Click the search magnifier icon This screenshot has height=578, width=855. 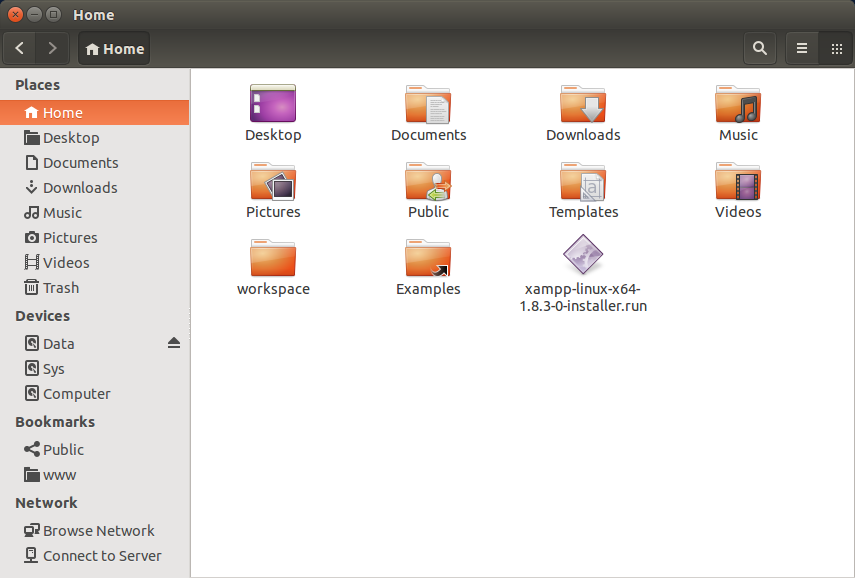tap(760, 48)
